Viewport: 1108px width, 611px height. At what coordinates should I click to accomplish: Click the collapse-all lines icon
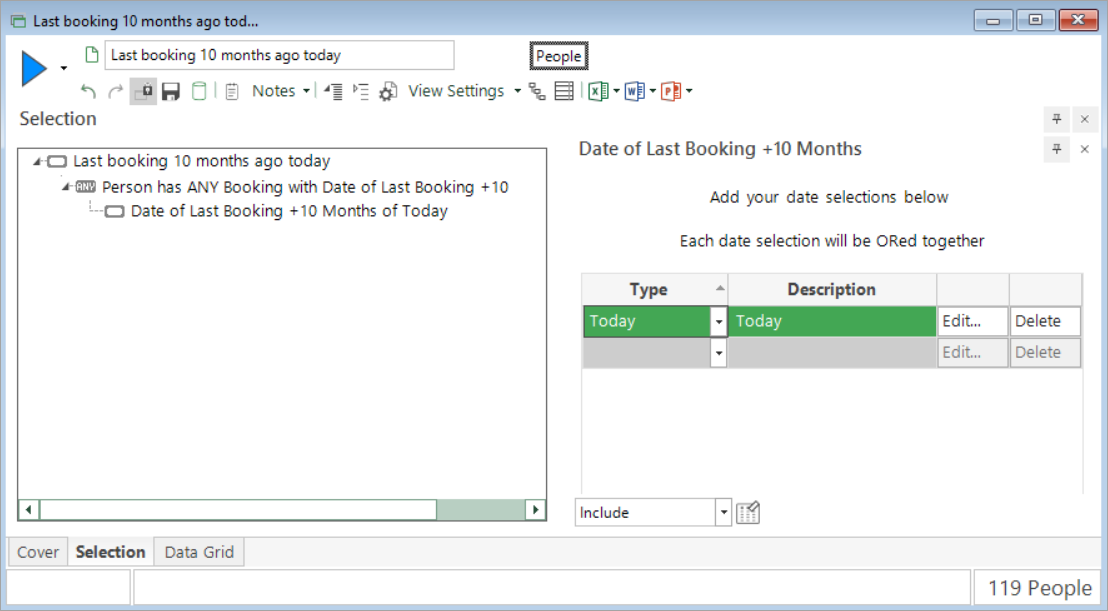[x=333, y=91]
